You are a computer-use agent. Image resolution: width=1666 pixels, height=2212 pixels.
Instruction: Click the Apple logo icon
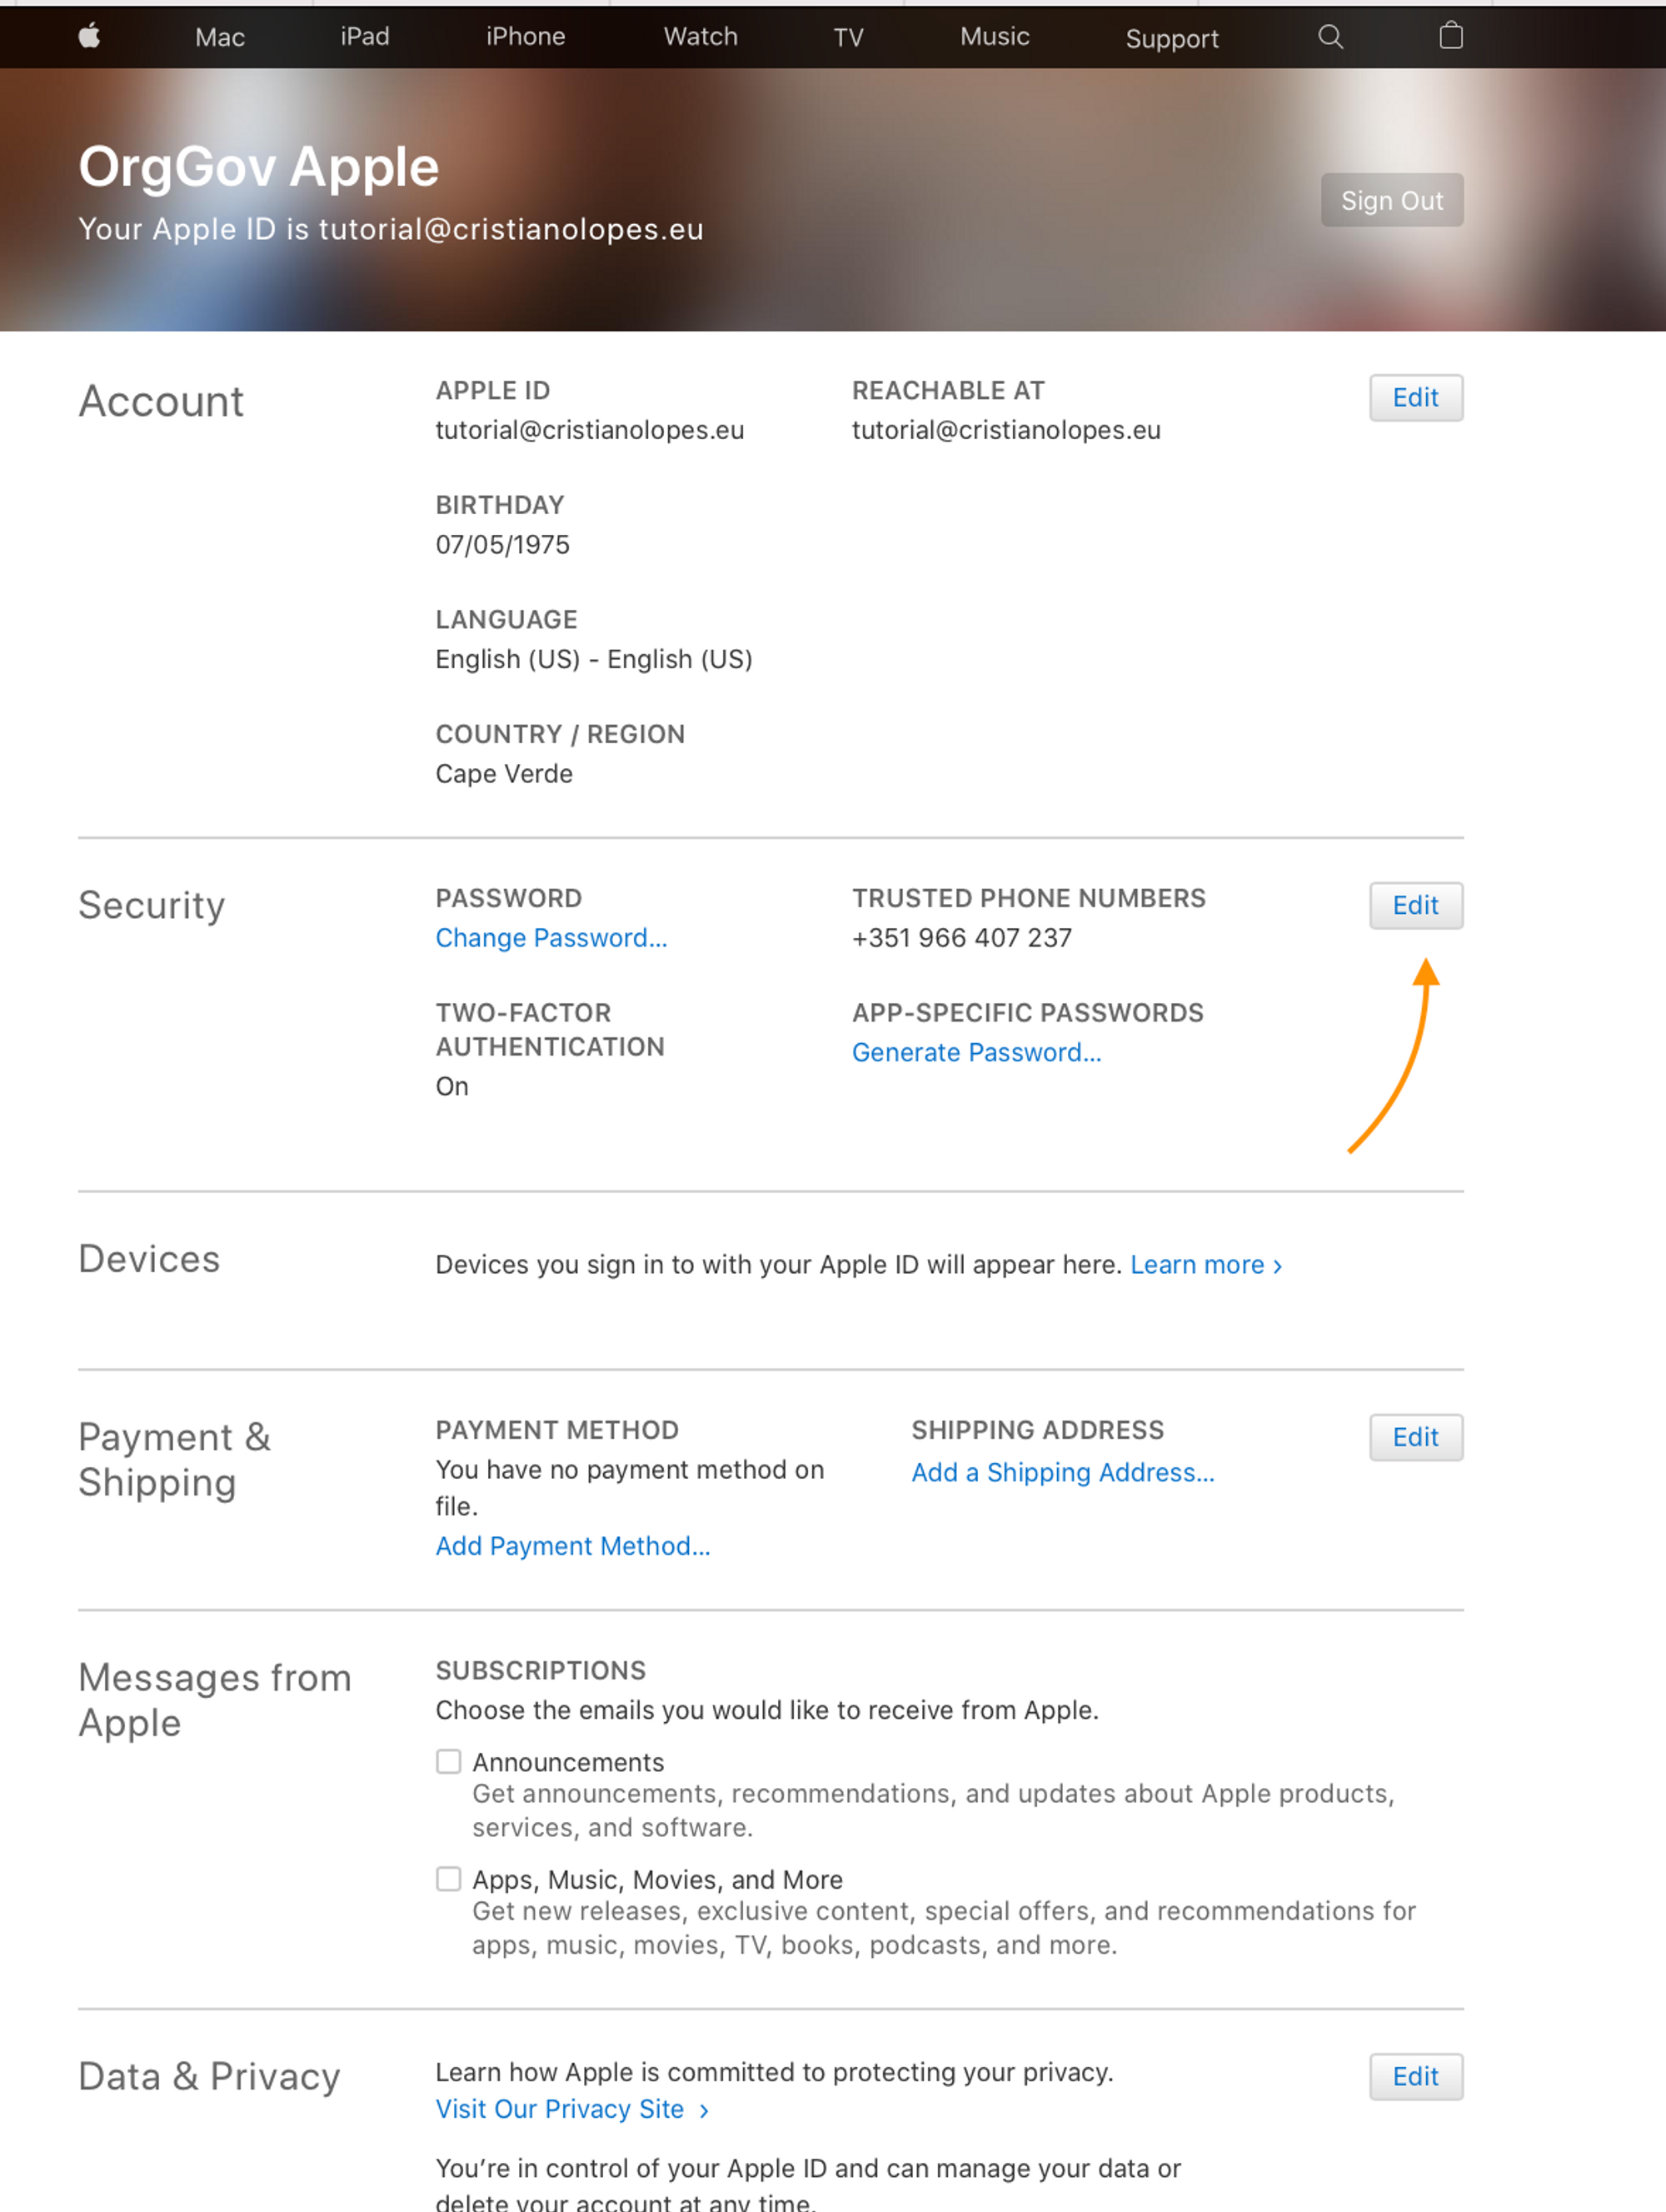pos(90,37)
